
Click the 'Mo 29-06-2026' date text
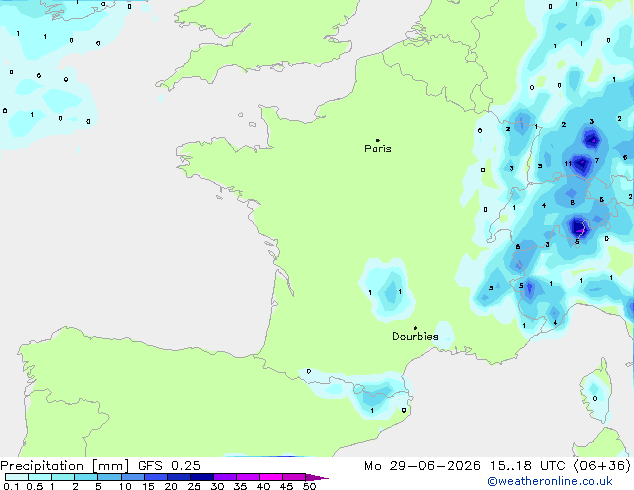click(x=423, y=466)
